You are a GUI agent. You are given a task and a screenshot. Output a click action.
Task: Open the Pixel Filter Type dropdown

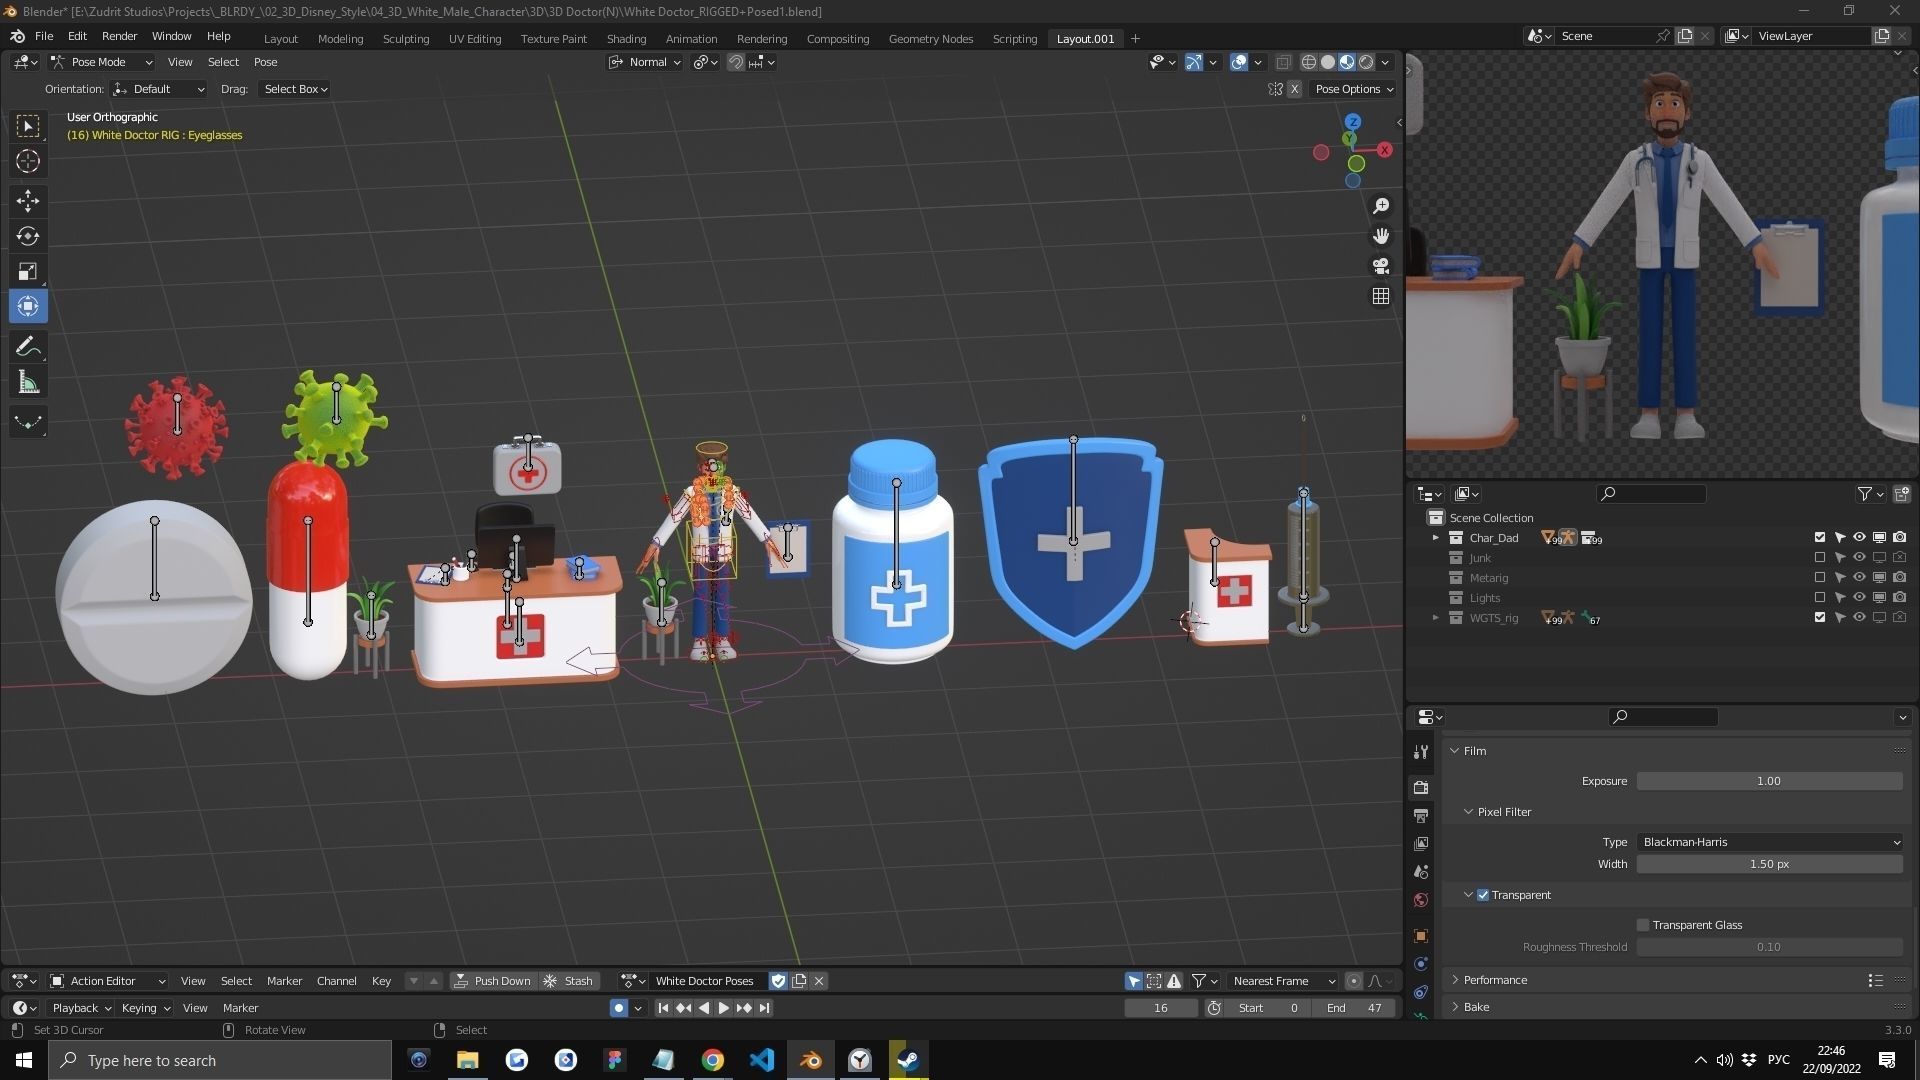1769,842
